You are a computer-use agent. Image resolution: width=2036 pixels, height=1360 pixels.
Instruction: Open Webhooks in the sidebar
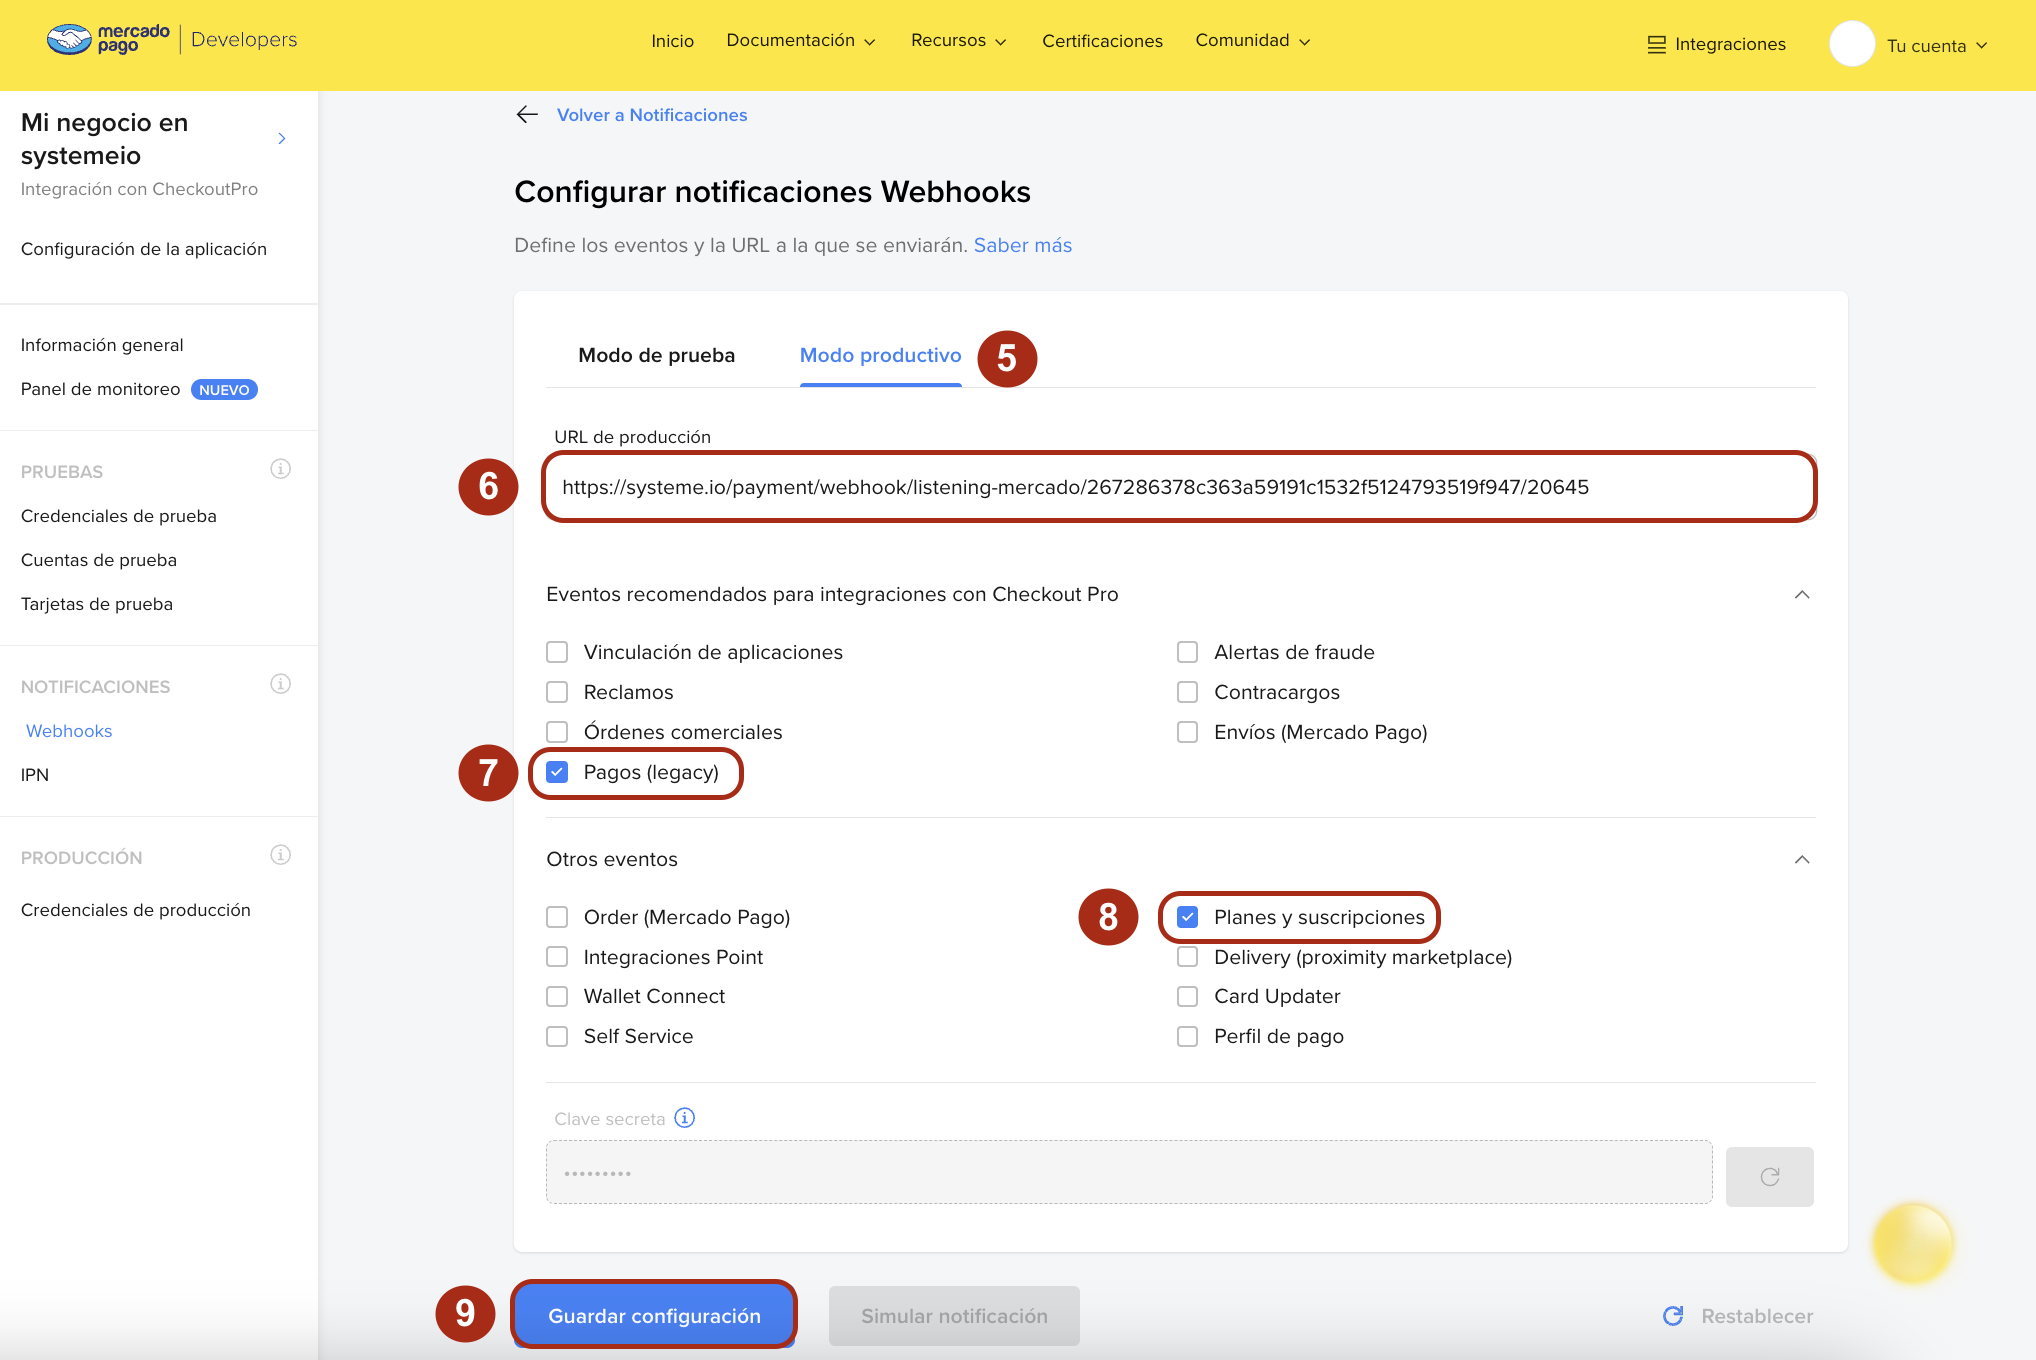(x=69, y=731)
